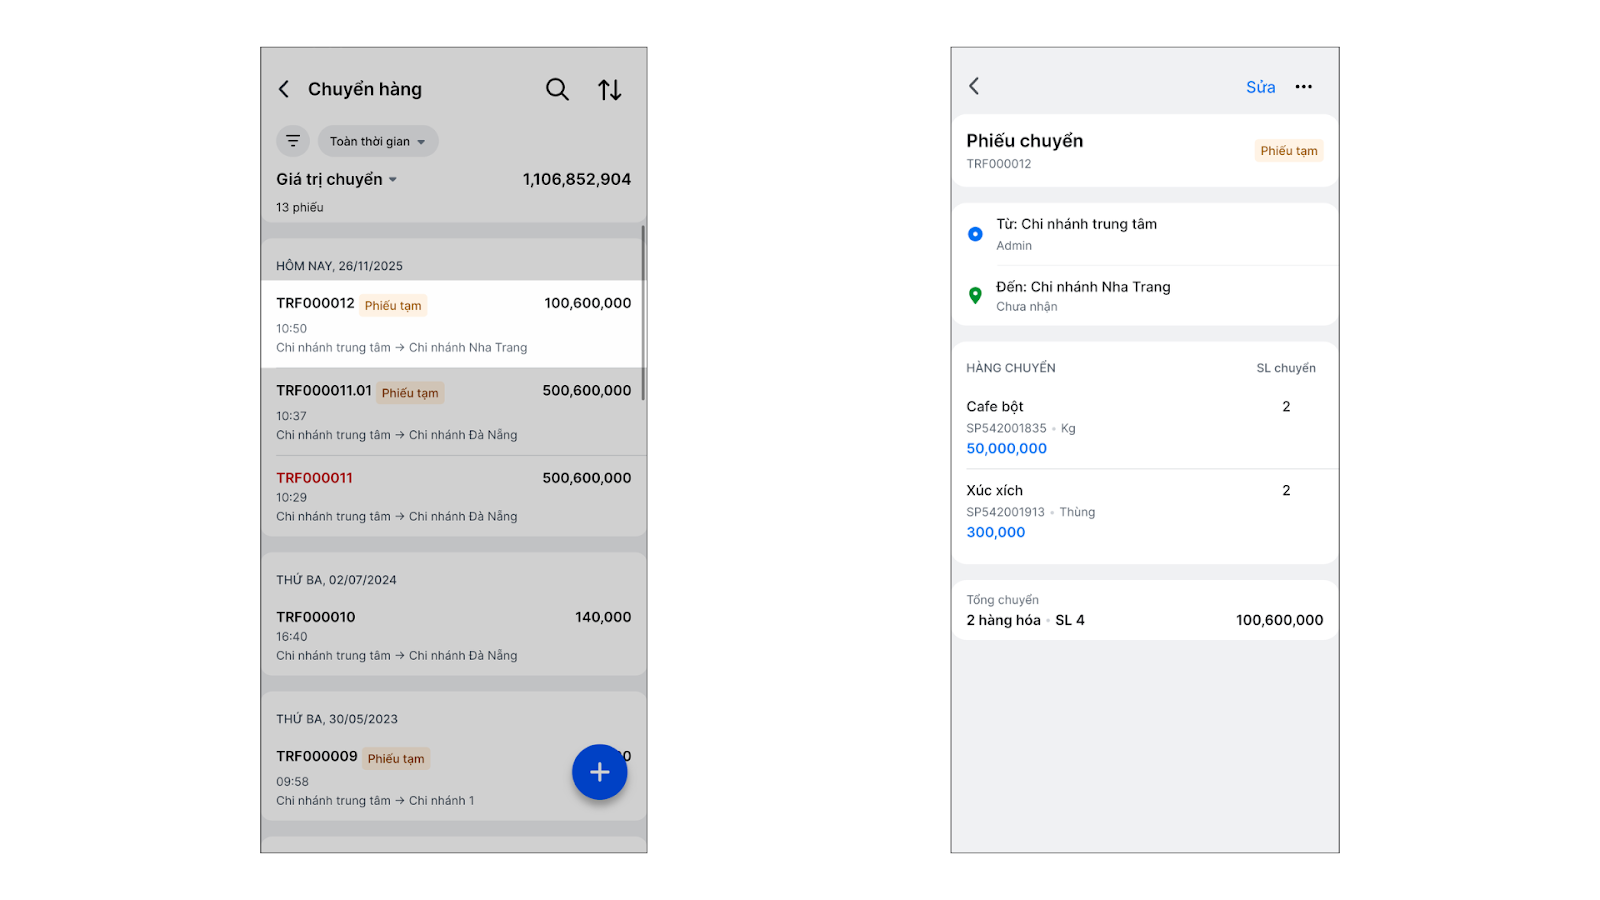Click product code SP542001913
1600x900 pixels.
[1005, 512]
